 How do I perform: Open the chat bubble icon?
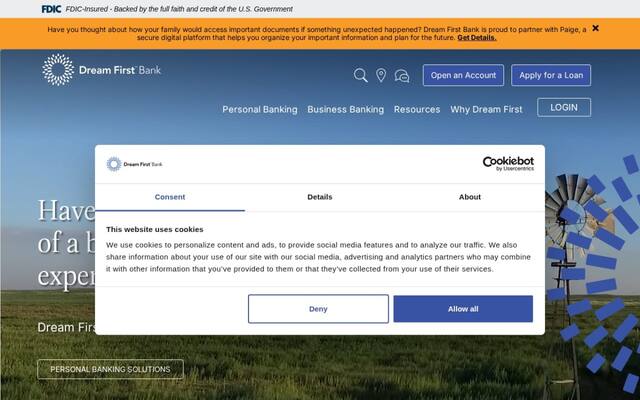pyautogui.click(x=402, y=76)
